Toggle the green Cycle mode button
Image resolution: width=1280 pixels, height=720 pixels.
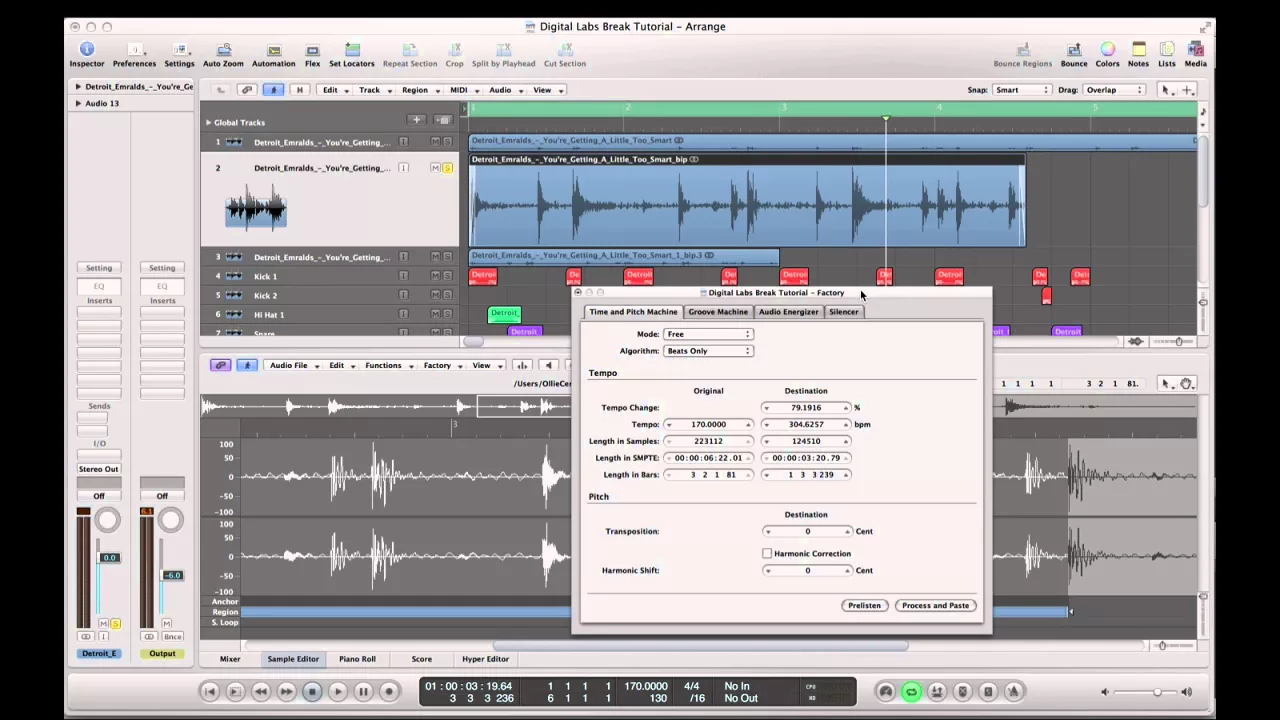tap(911, 691)
